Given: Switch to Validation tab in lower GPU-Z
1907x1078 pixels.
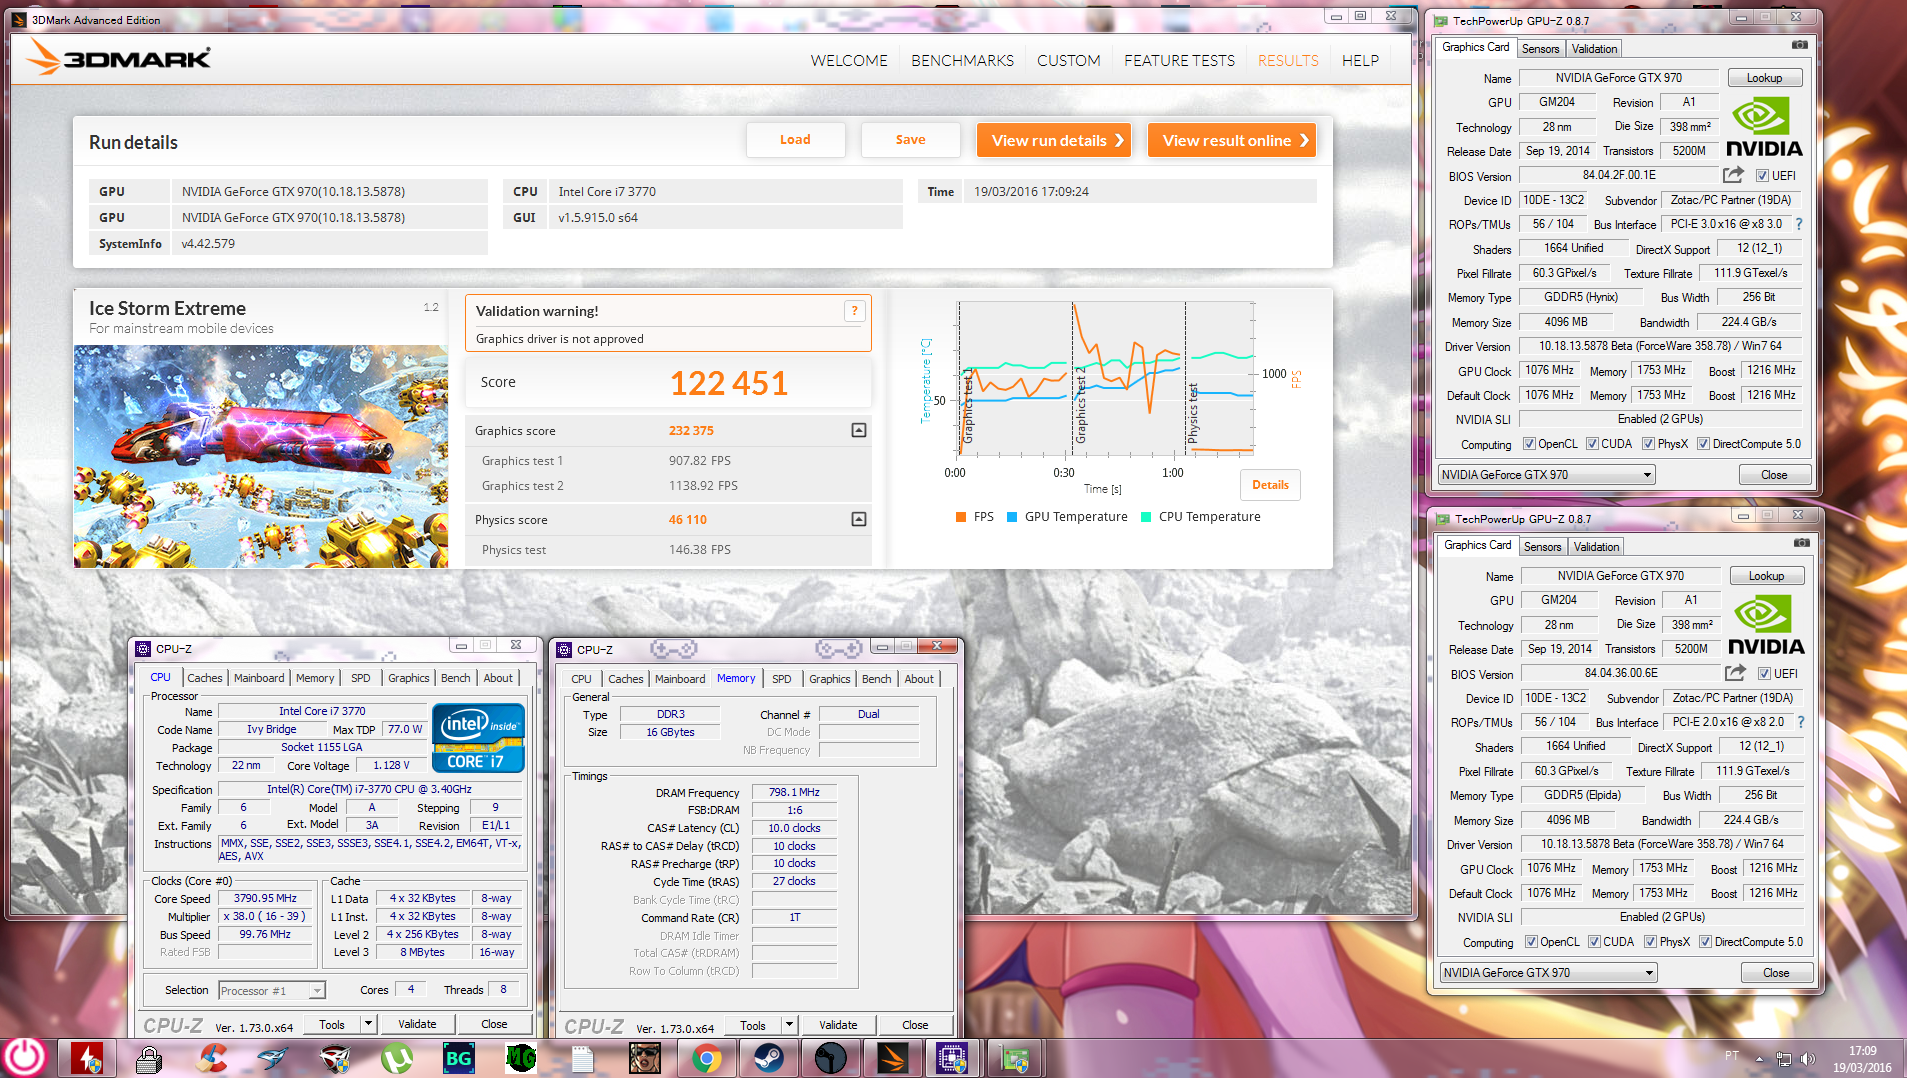Looking at the screenshot, I should [x=1596, y=546].
